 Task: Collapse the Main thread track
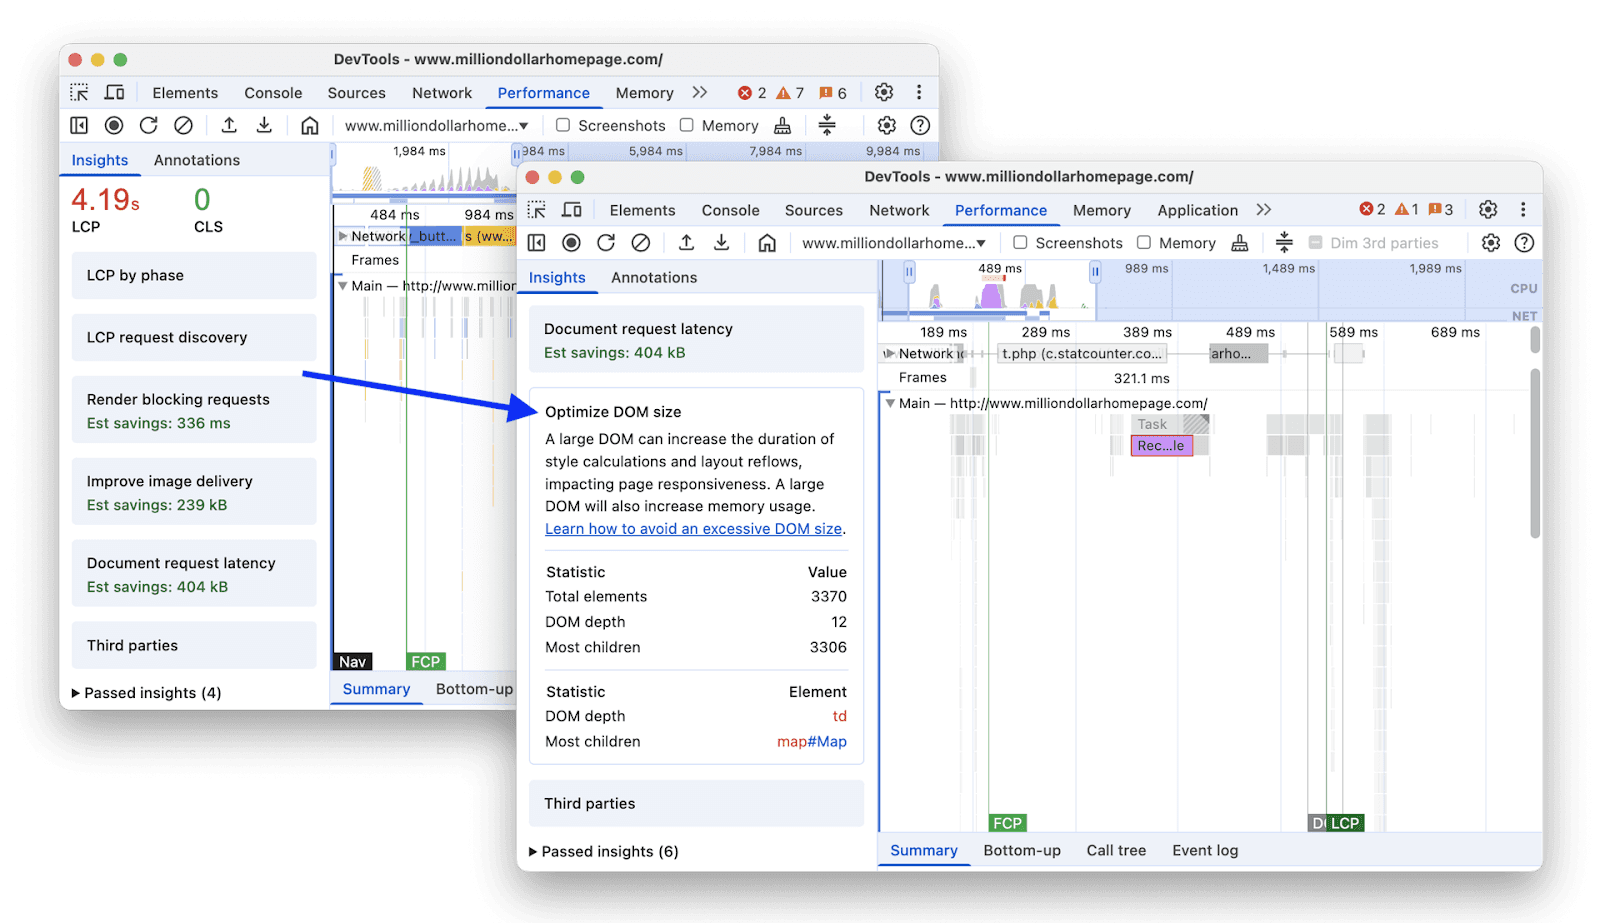891,404
